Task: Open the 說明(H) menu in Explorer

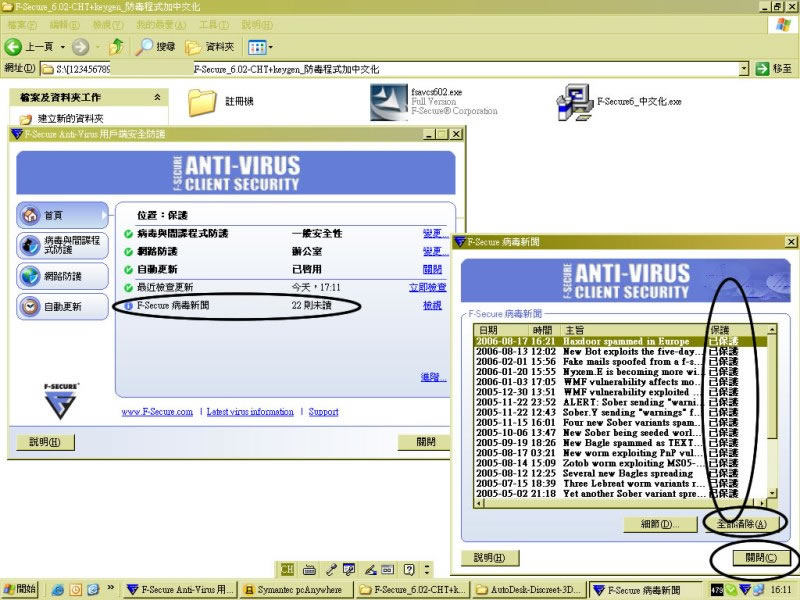Action: 257,24
